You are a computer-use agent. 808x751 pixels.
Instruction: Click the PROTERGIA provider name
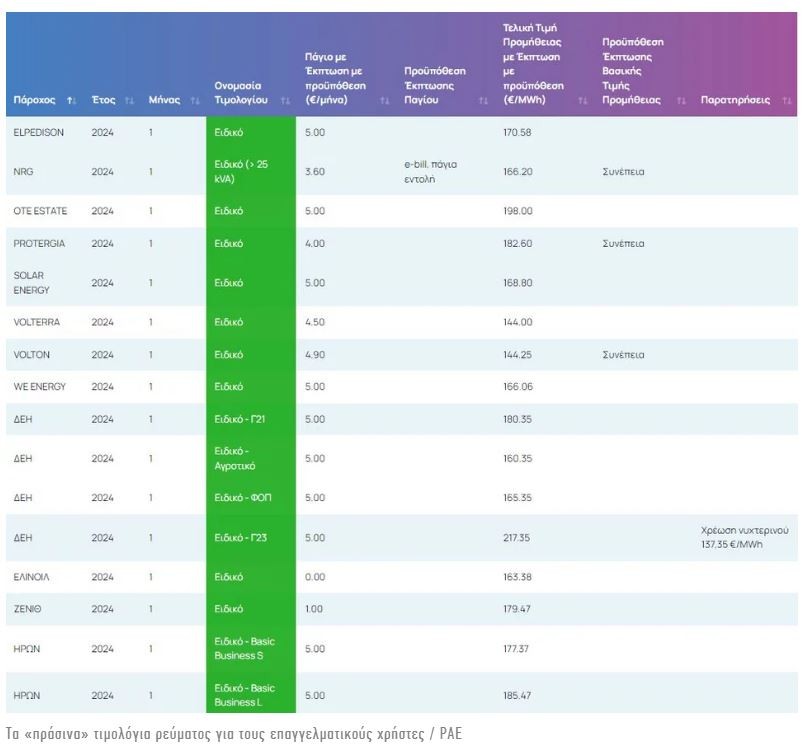[39, 243]
